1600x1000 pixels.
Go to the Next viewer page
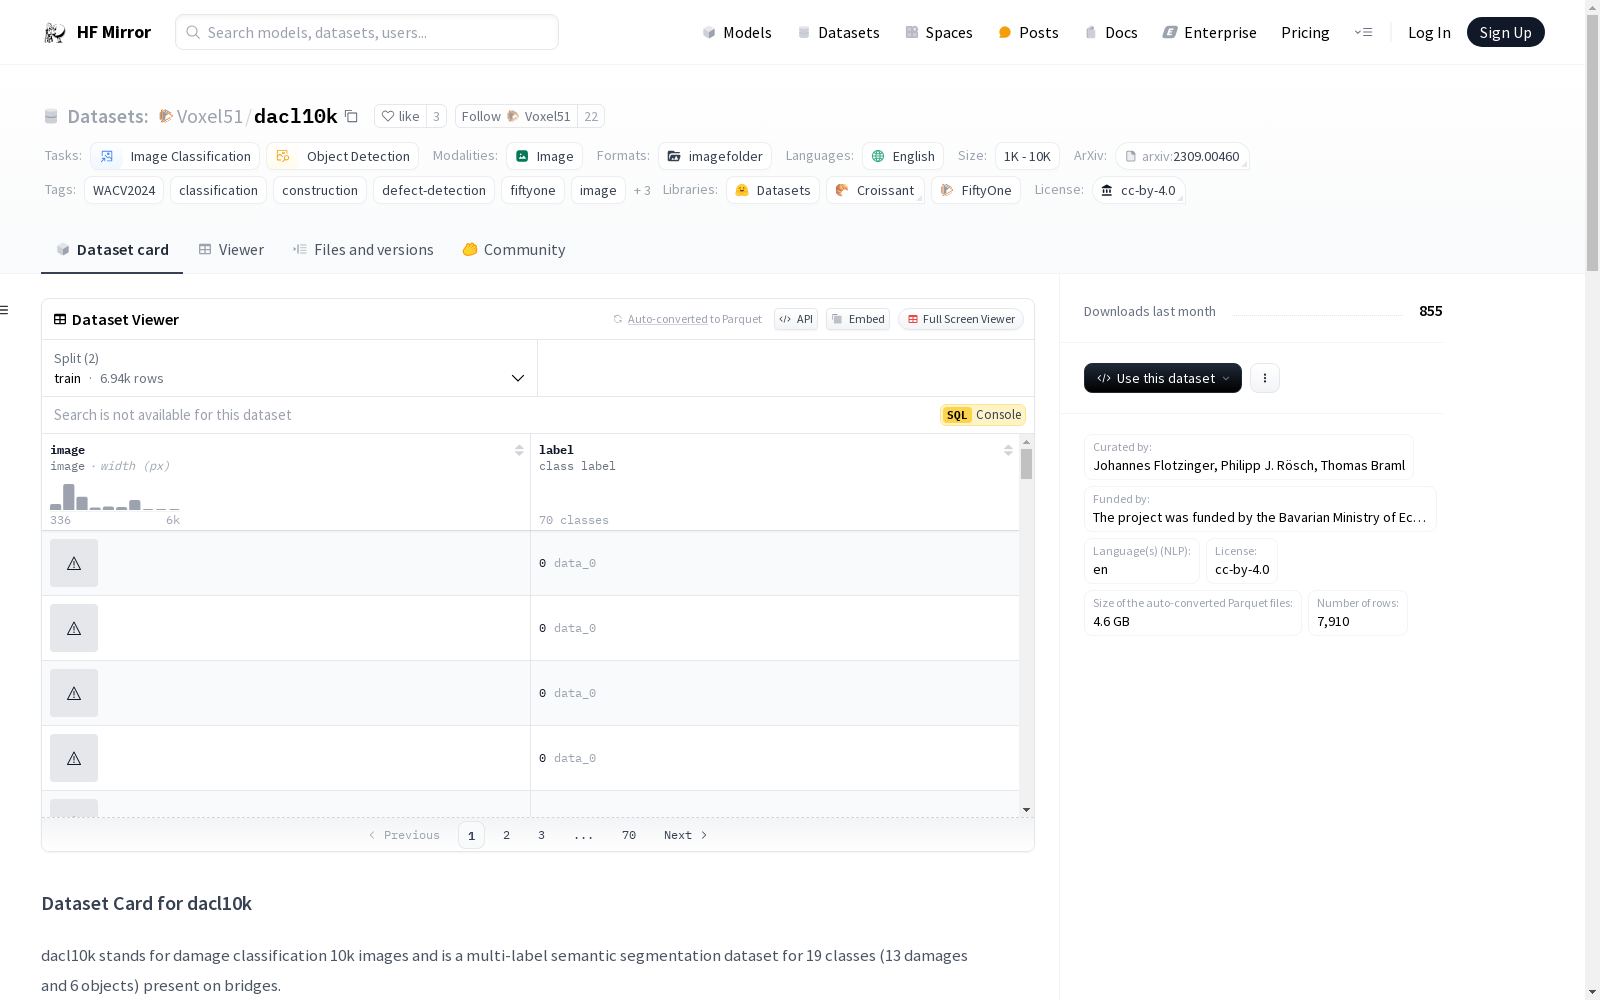tap(686, 835)
